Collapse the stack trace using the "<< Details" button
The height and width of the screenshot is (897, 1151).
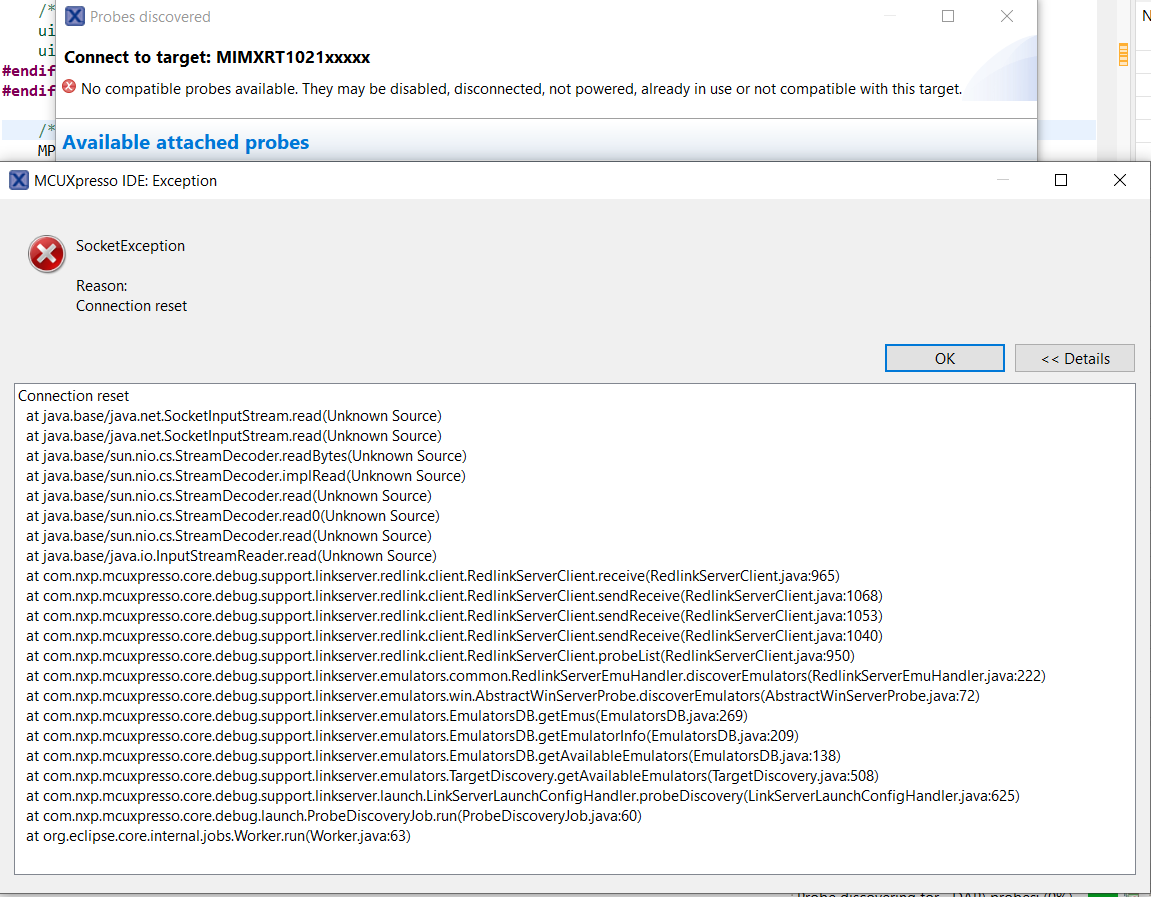[1074, 357]
